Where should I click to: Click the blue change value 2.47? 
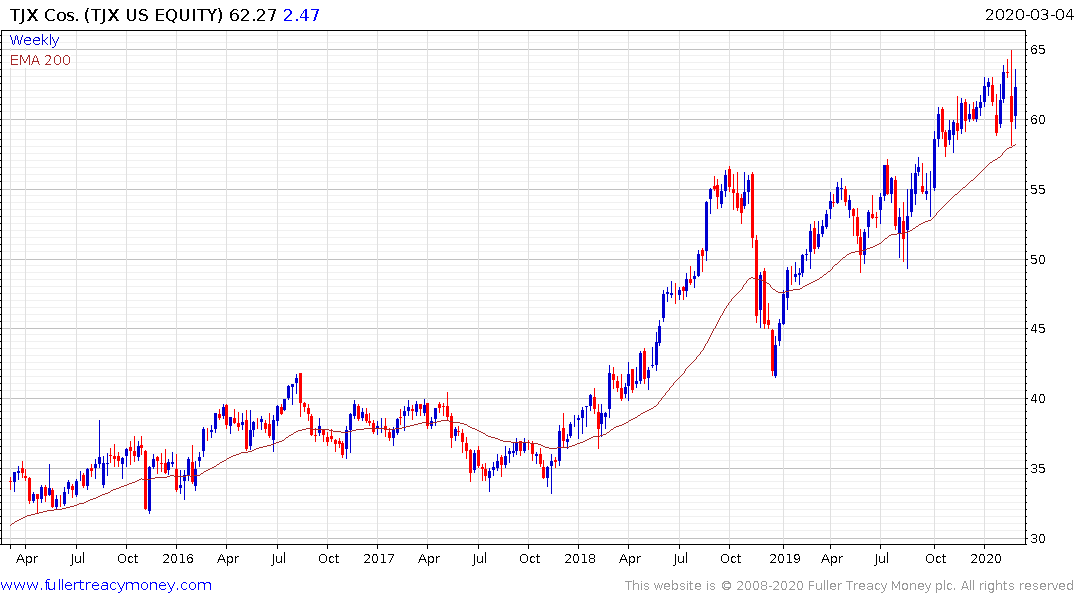[302, 15]
